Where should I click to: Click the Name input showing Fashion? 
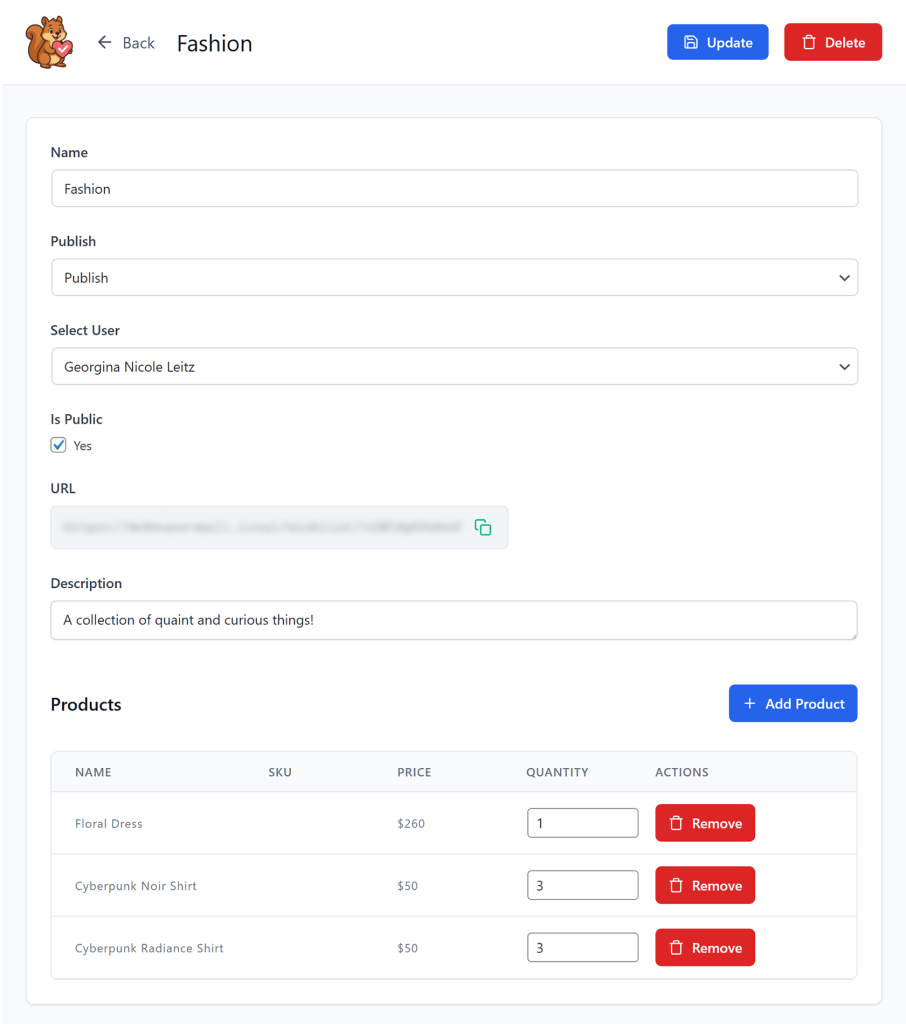coord(454,188)
